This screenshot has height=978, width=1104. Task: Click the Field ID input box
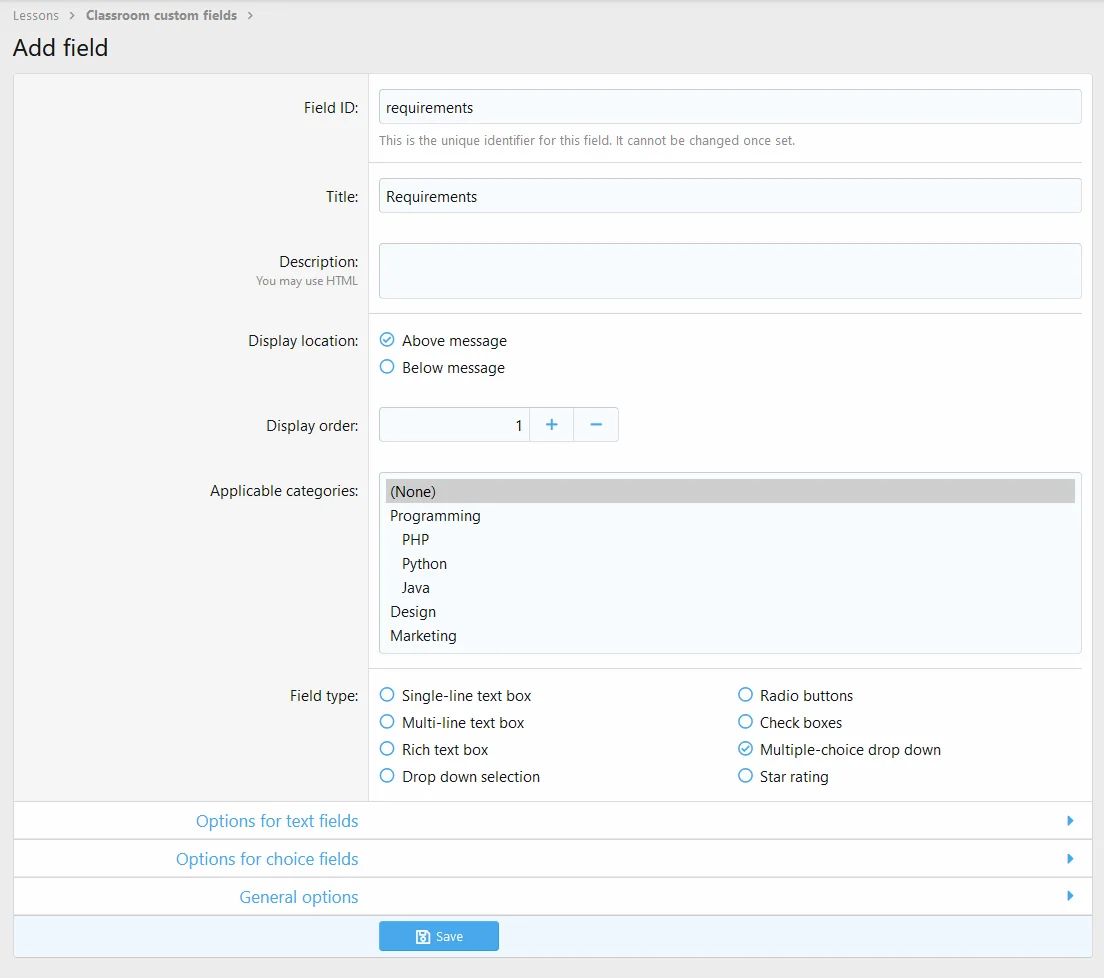(730, 107)
